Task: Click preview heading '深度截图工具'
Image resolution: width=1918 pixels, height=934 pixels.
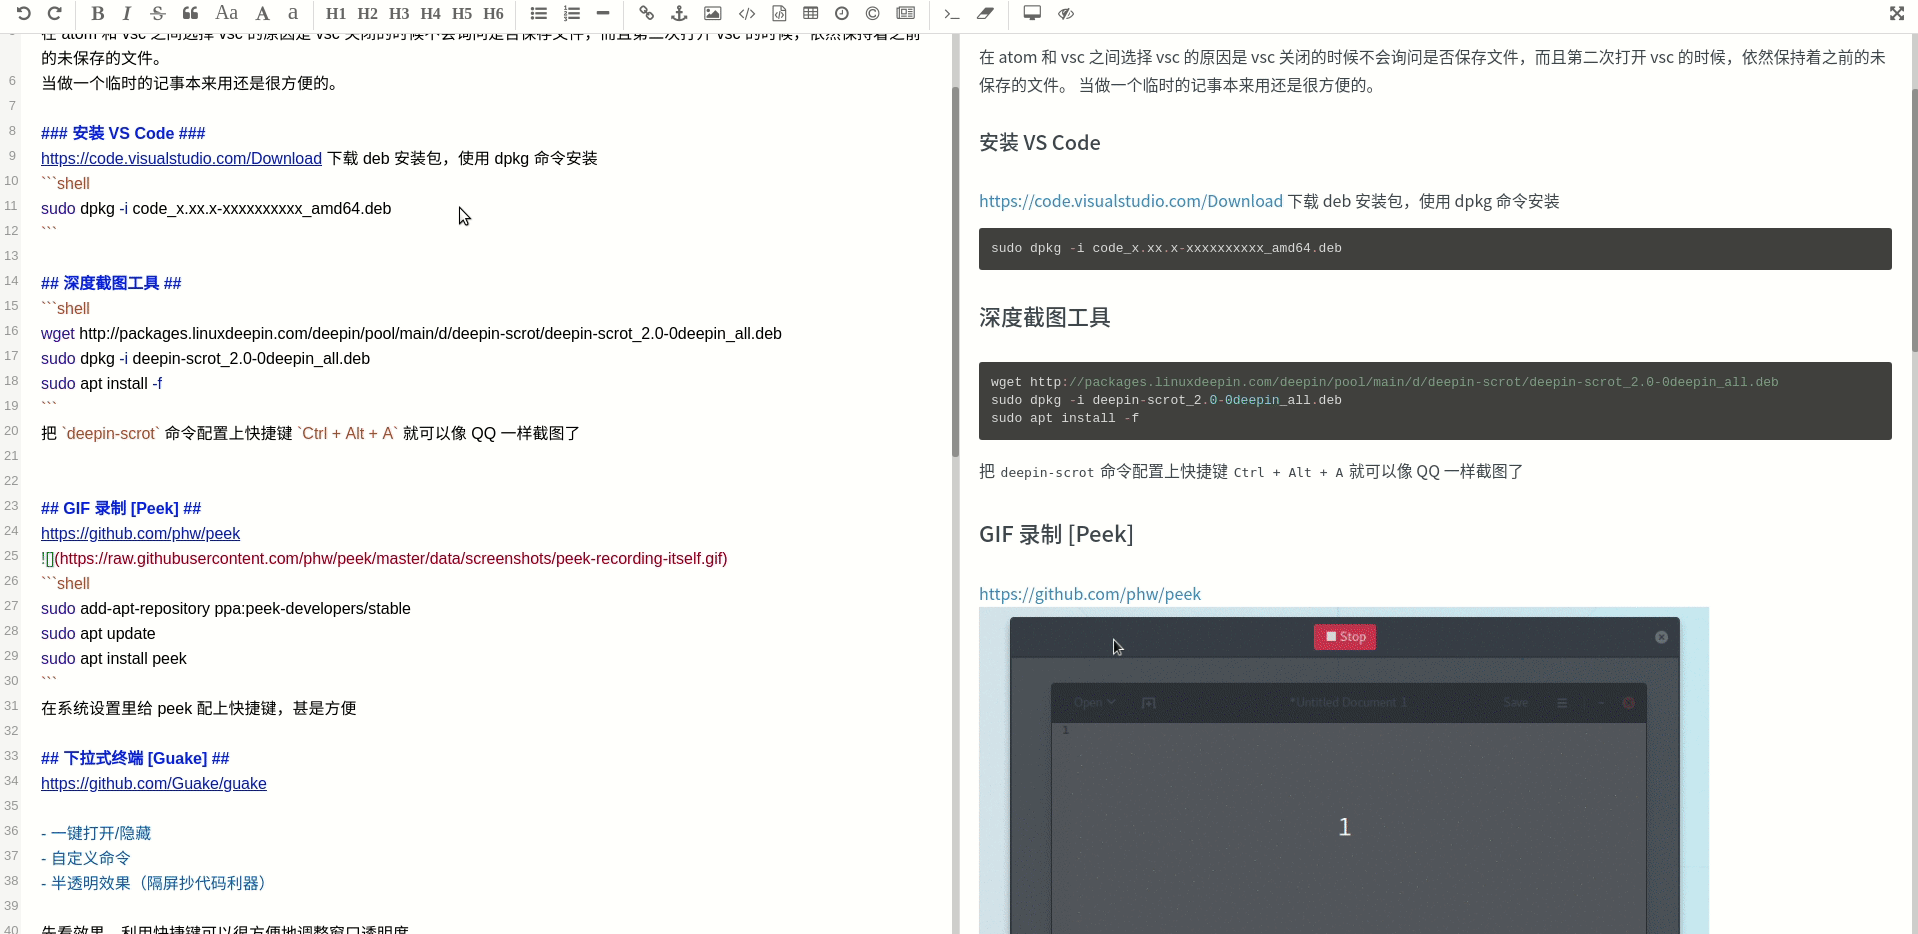Action: coord(1045,318)
